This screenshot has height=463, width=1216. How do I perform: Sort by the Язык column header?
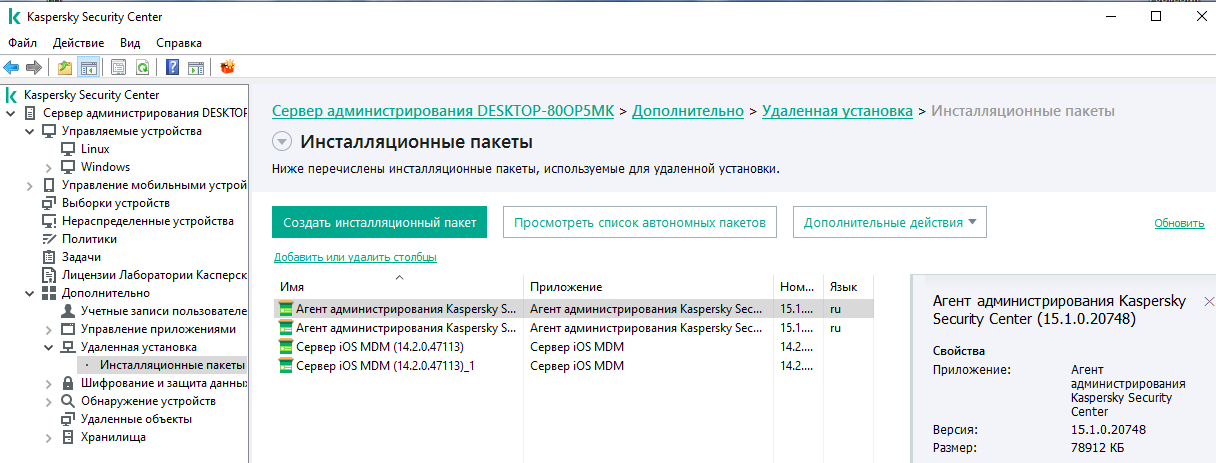(848, 286)
